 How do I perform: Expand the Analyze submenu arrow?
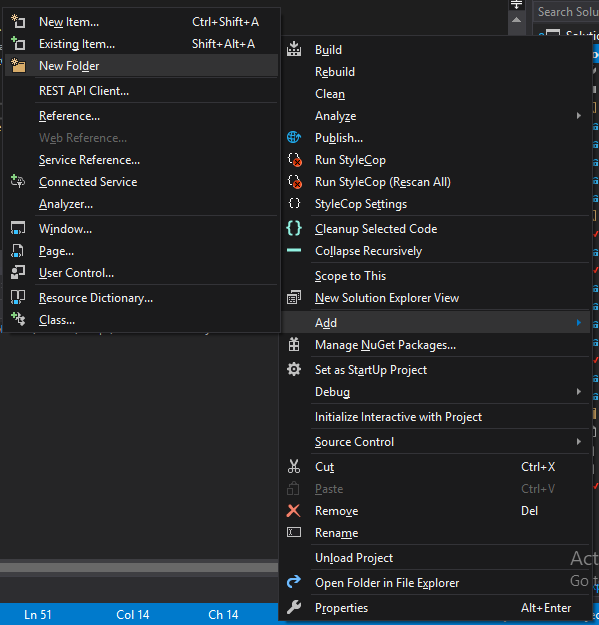(x=579, y=116)
